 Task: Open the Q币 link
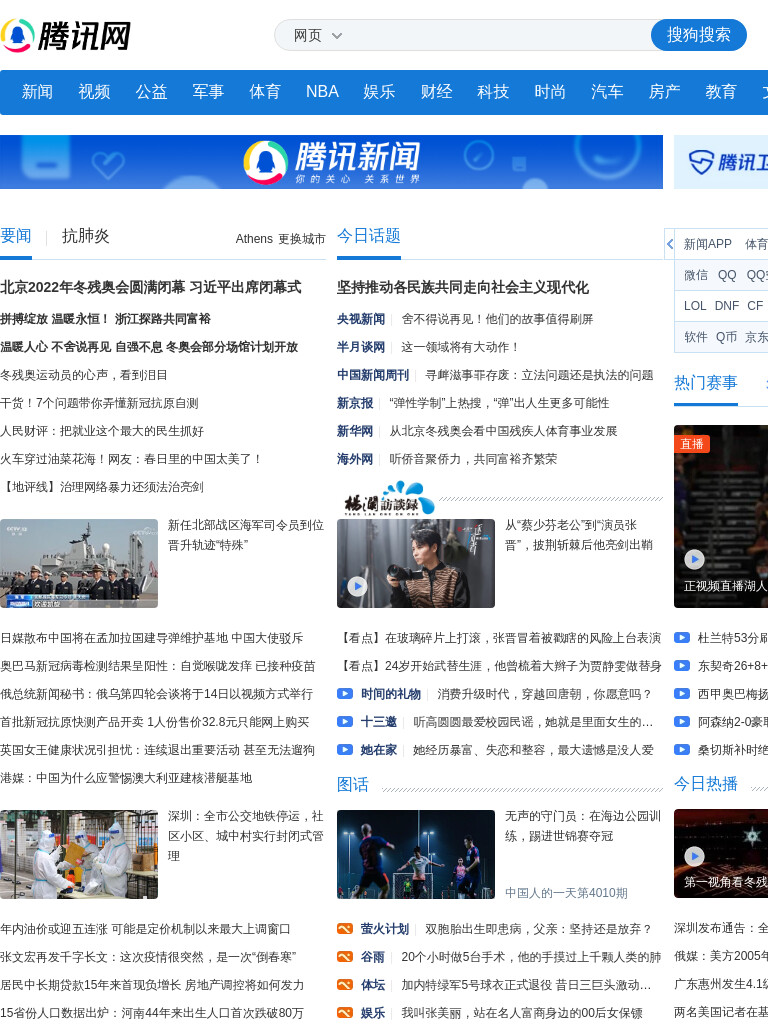pos(726,337)
